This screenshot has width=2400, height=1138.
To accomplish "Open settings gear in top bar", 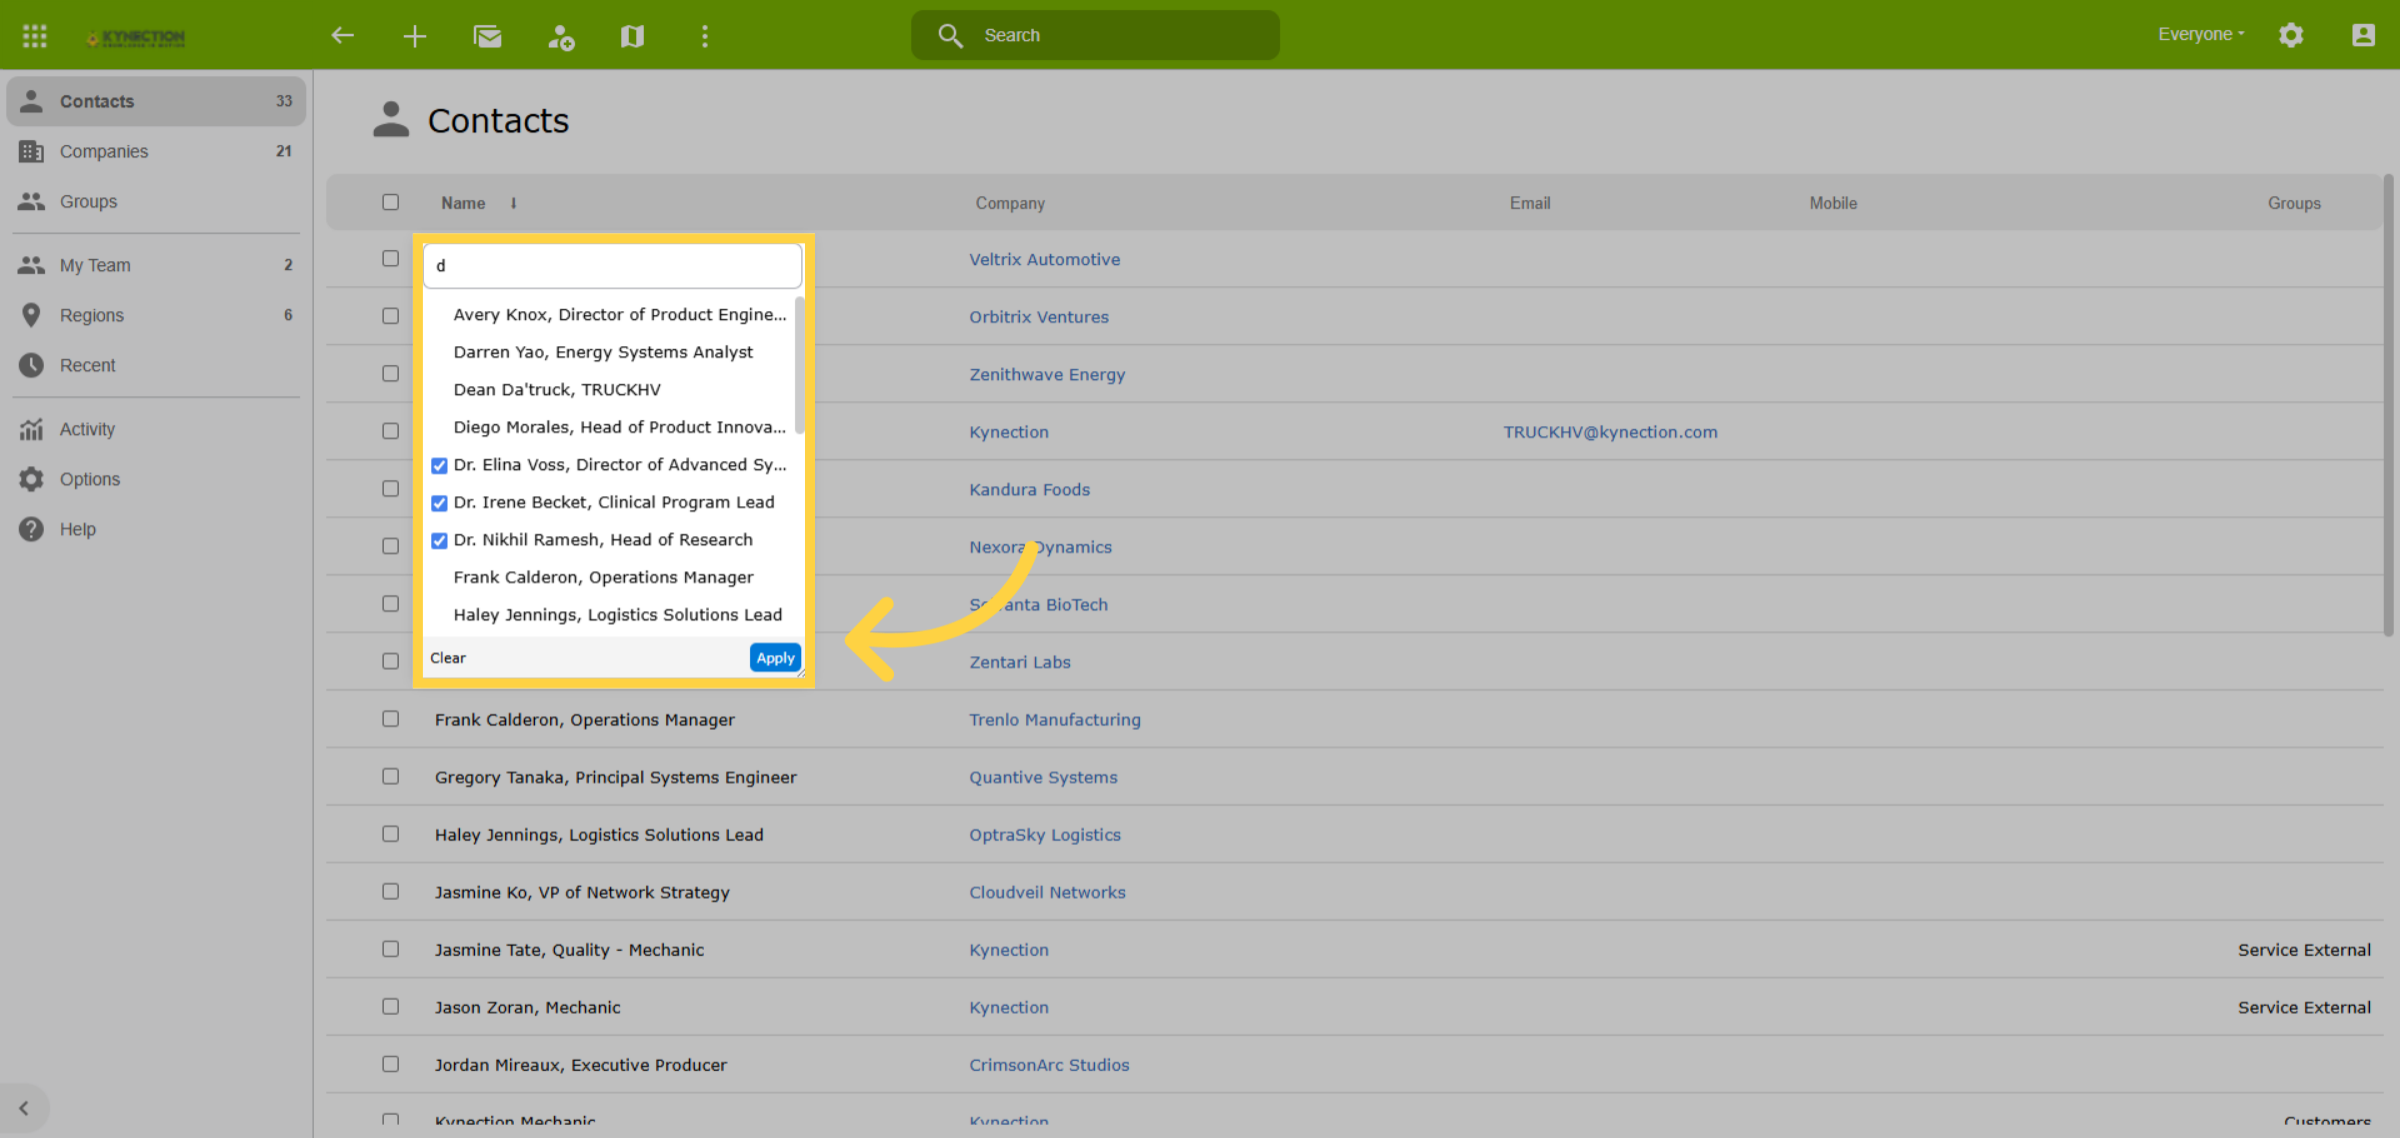I will click(x=2291, y=35).
